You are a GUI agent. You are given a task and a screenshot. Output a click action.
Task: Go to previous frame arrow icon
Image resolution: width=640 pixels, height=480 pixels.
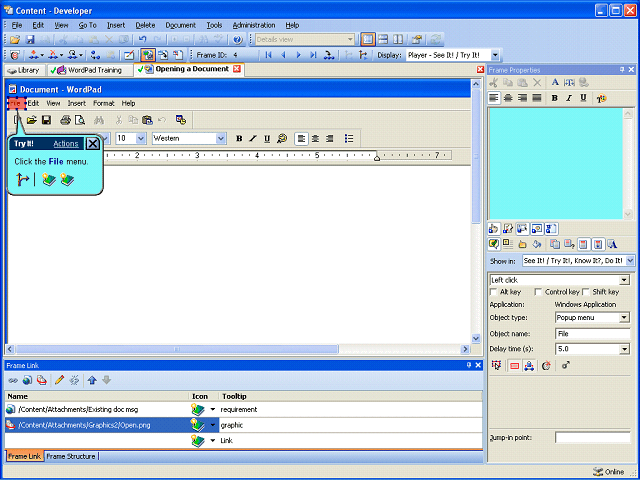pyautogui.click(x=283, y=55)
